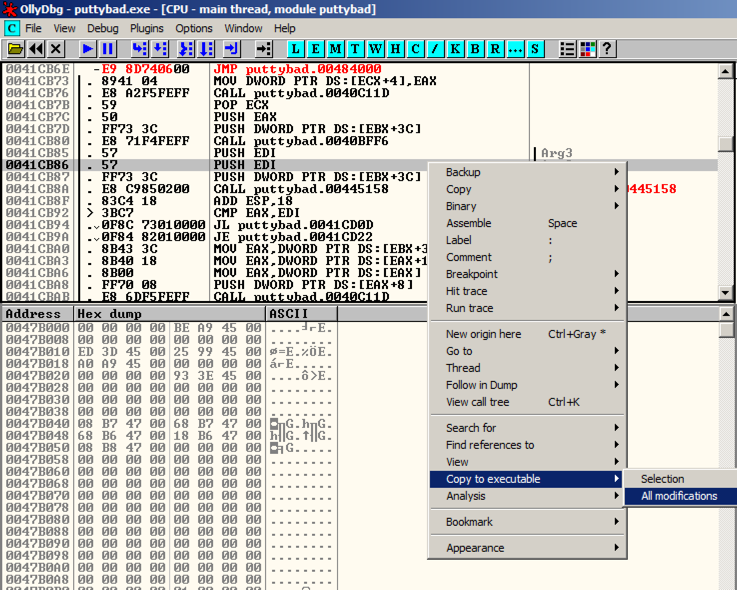
Task: Expand the Run trace submenu
Action: (x=528, y=308)
